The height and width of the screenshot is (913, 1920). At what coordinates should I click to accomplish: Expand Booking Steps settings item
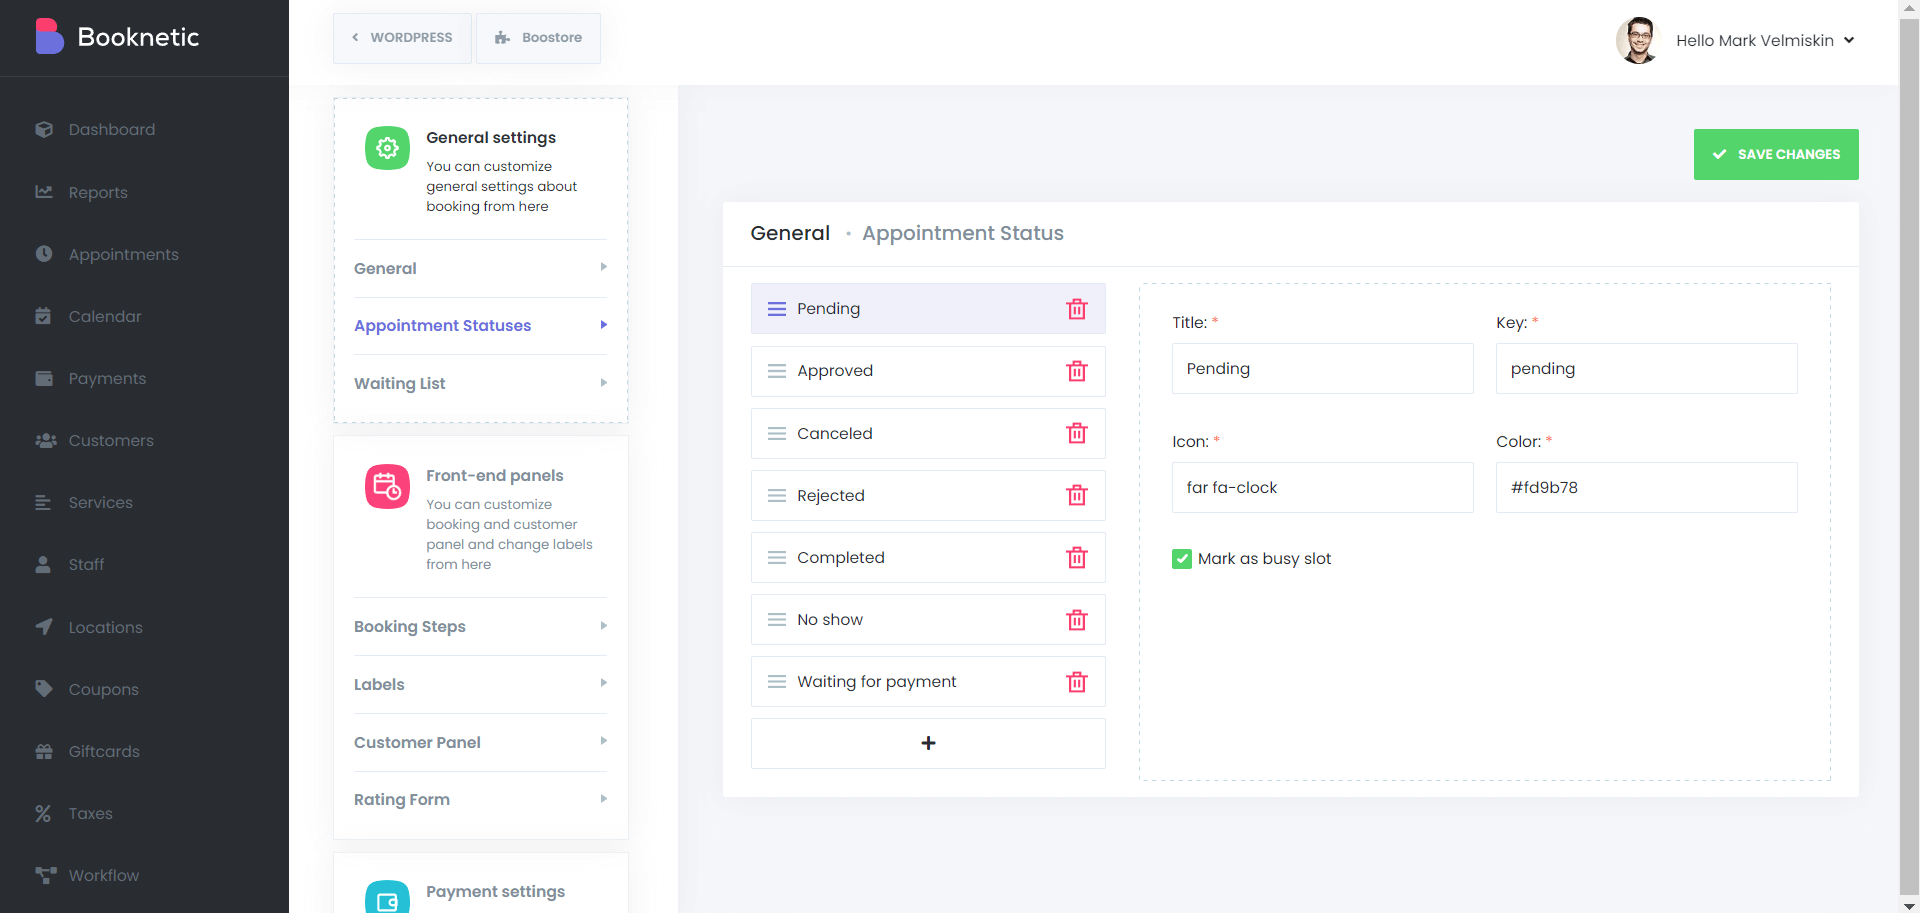click(480, 626)
